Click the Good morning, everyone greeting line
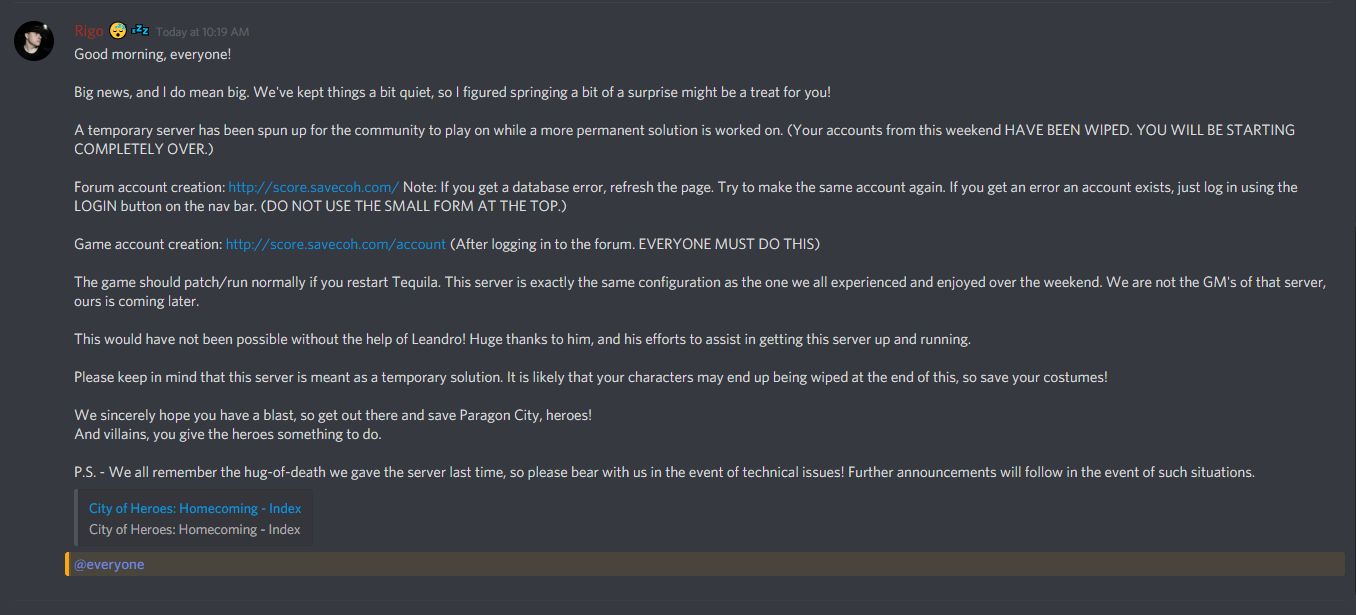Viewport: 1356px width, 615px height. click(x=150, y=53)
